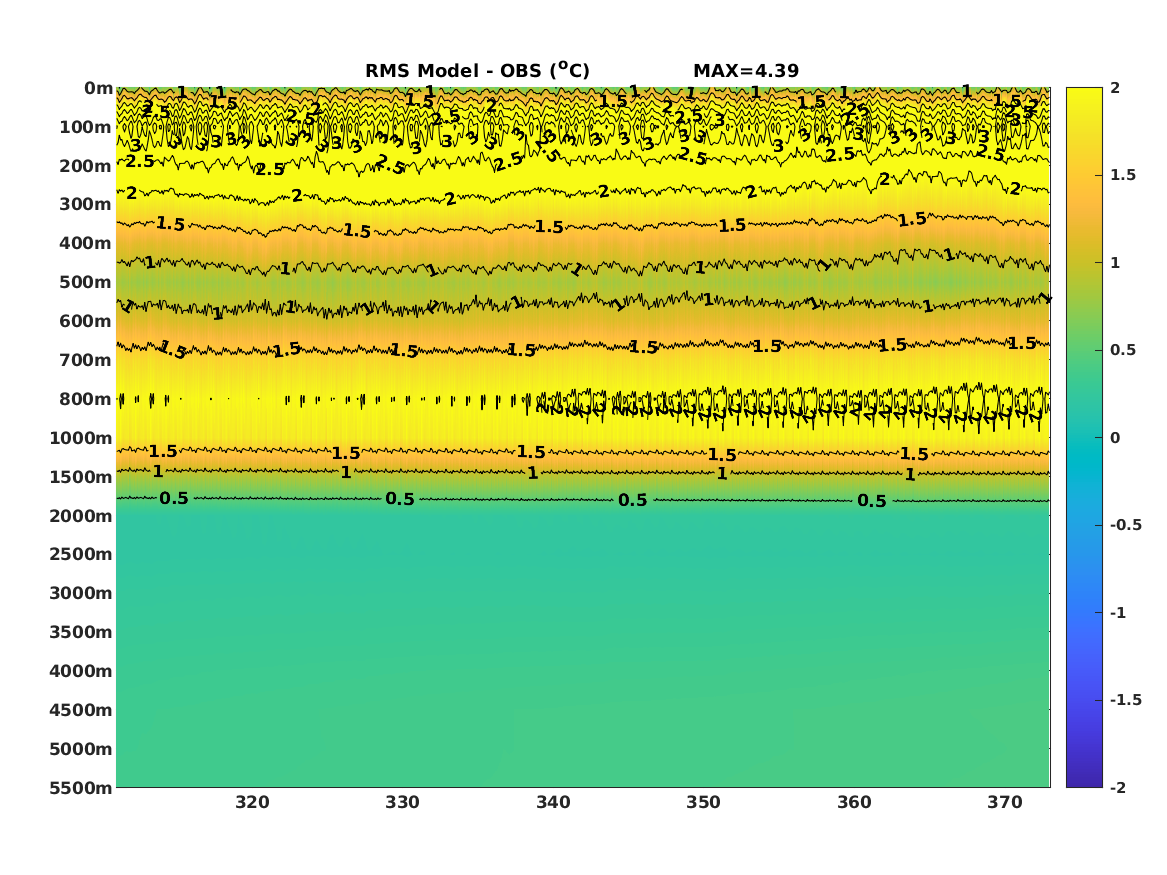Screen dimensions: 1167x875
Task: Click the 'MAX=4.39' label in the title
Action: [x=746, y=71]
